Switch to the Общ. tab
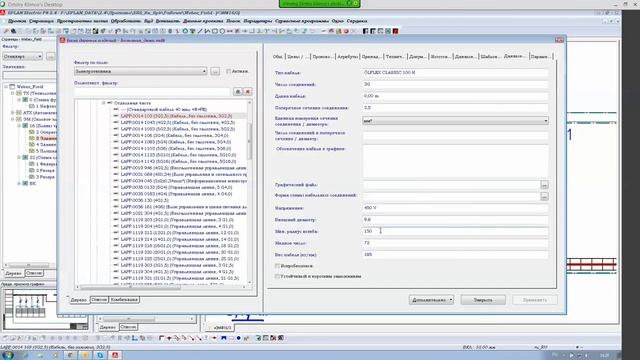The width and height of the screenshot is (640, 360). 278,57
